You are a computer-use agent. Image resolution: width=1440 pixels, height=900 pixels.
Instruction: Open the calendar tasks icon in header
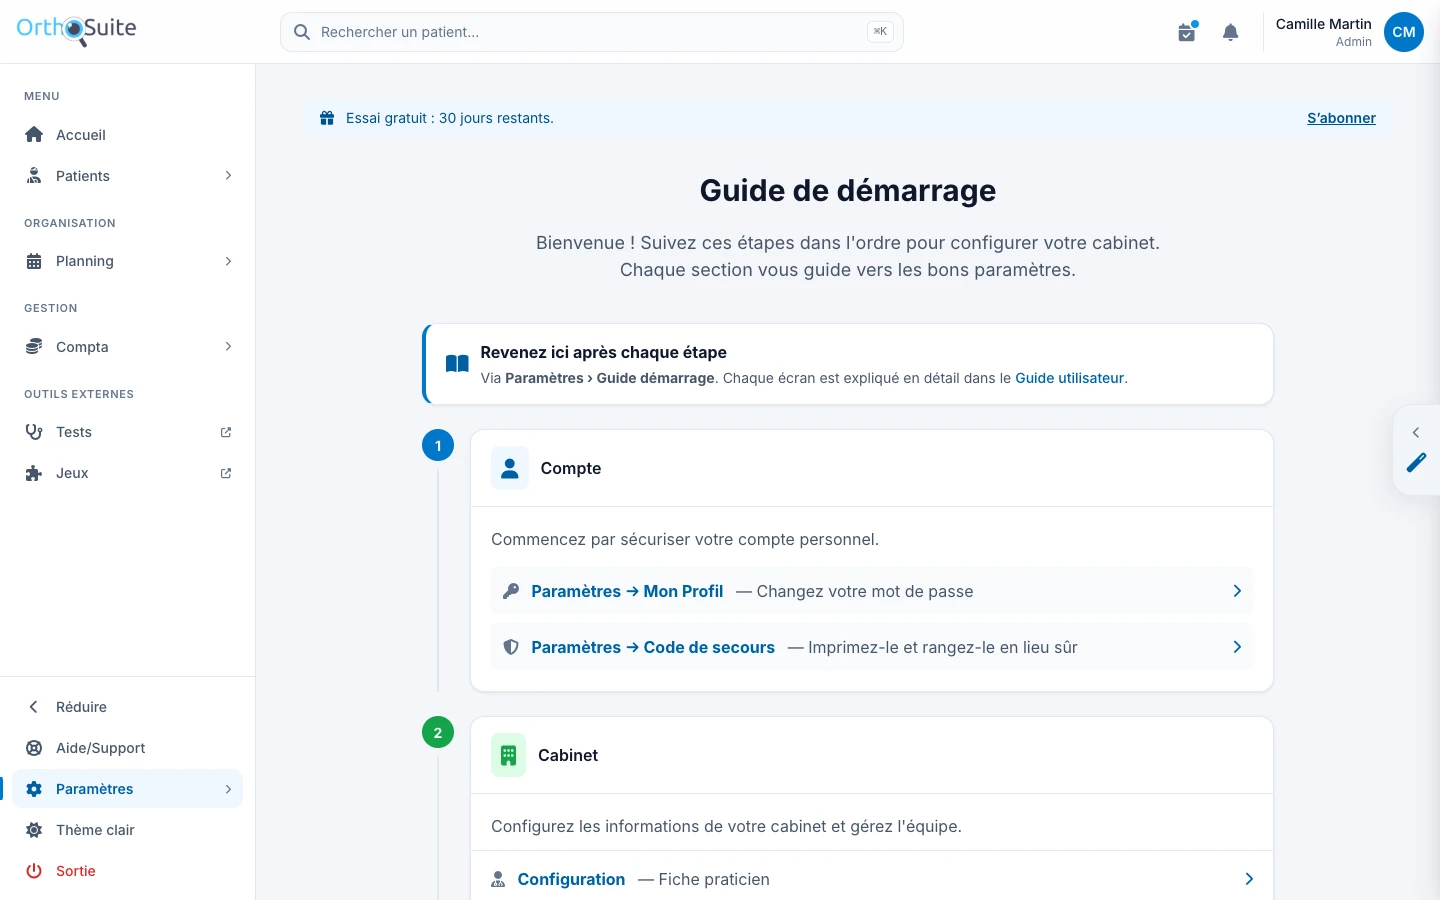pyautogui.click(x=1187, y=32)
